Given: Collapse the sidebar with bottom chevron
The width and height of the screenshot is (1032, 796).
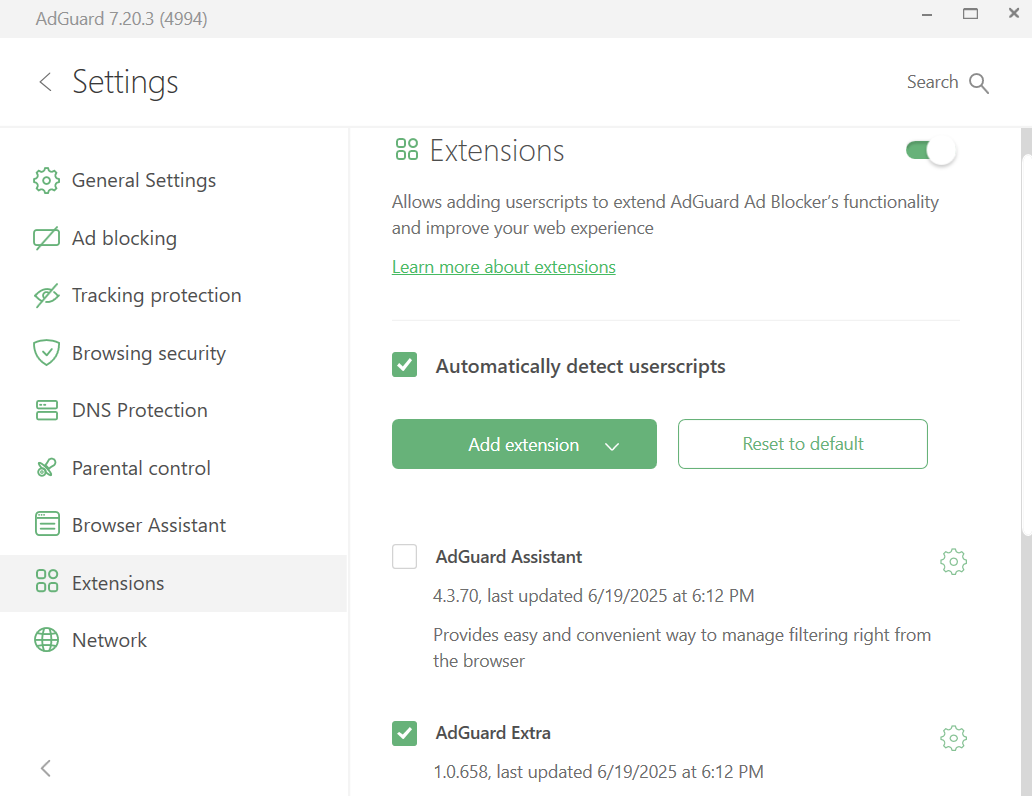Looking at the screenshot, I should [45, 768].
